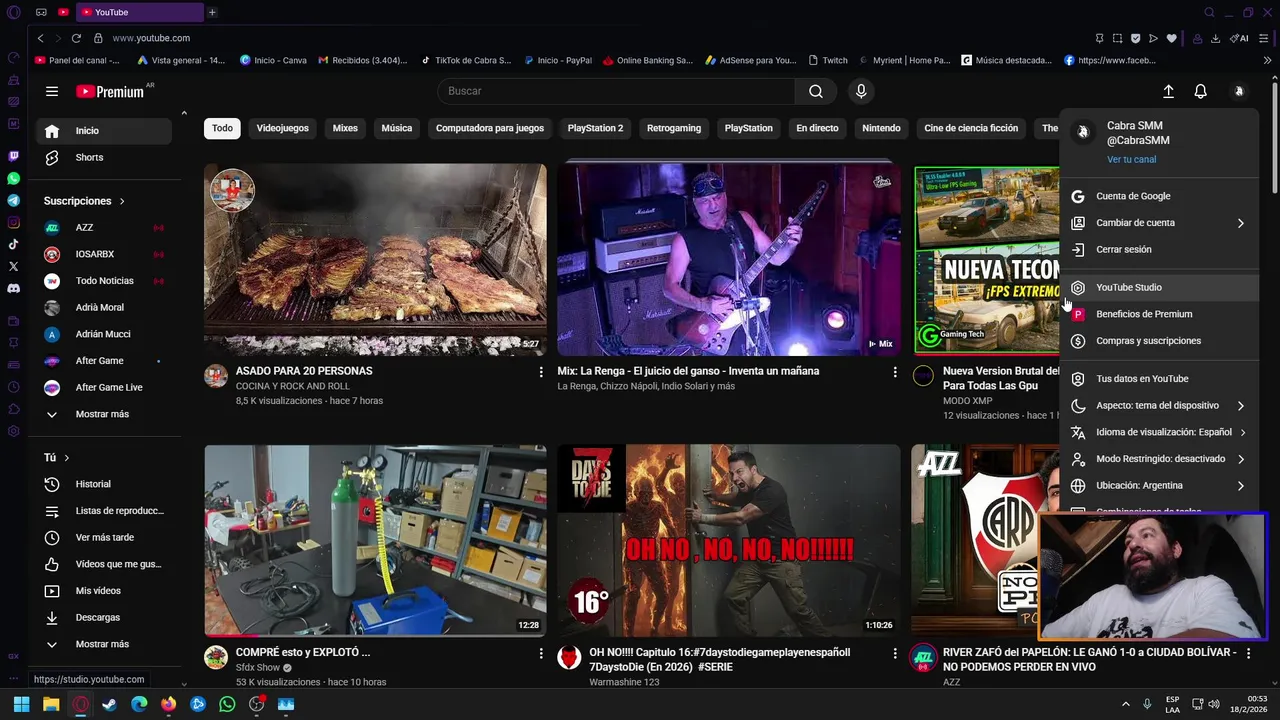Click the search magnifier button
Screen dimensions: 1280x720
coord(816,91)
